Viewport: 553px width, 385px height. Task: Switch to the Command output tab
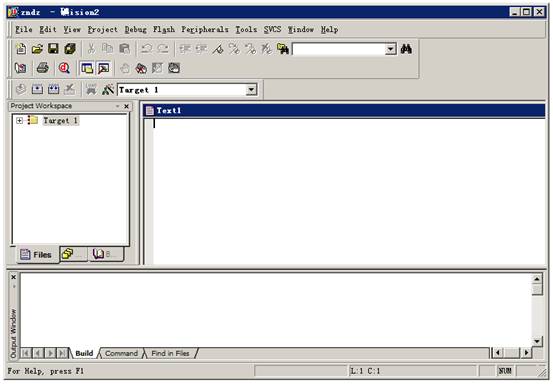point(121,353)
